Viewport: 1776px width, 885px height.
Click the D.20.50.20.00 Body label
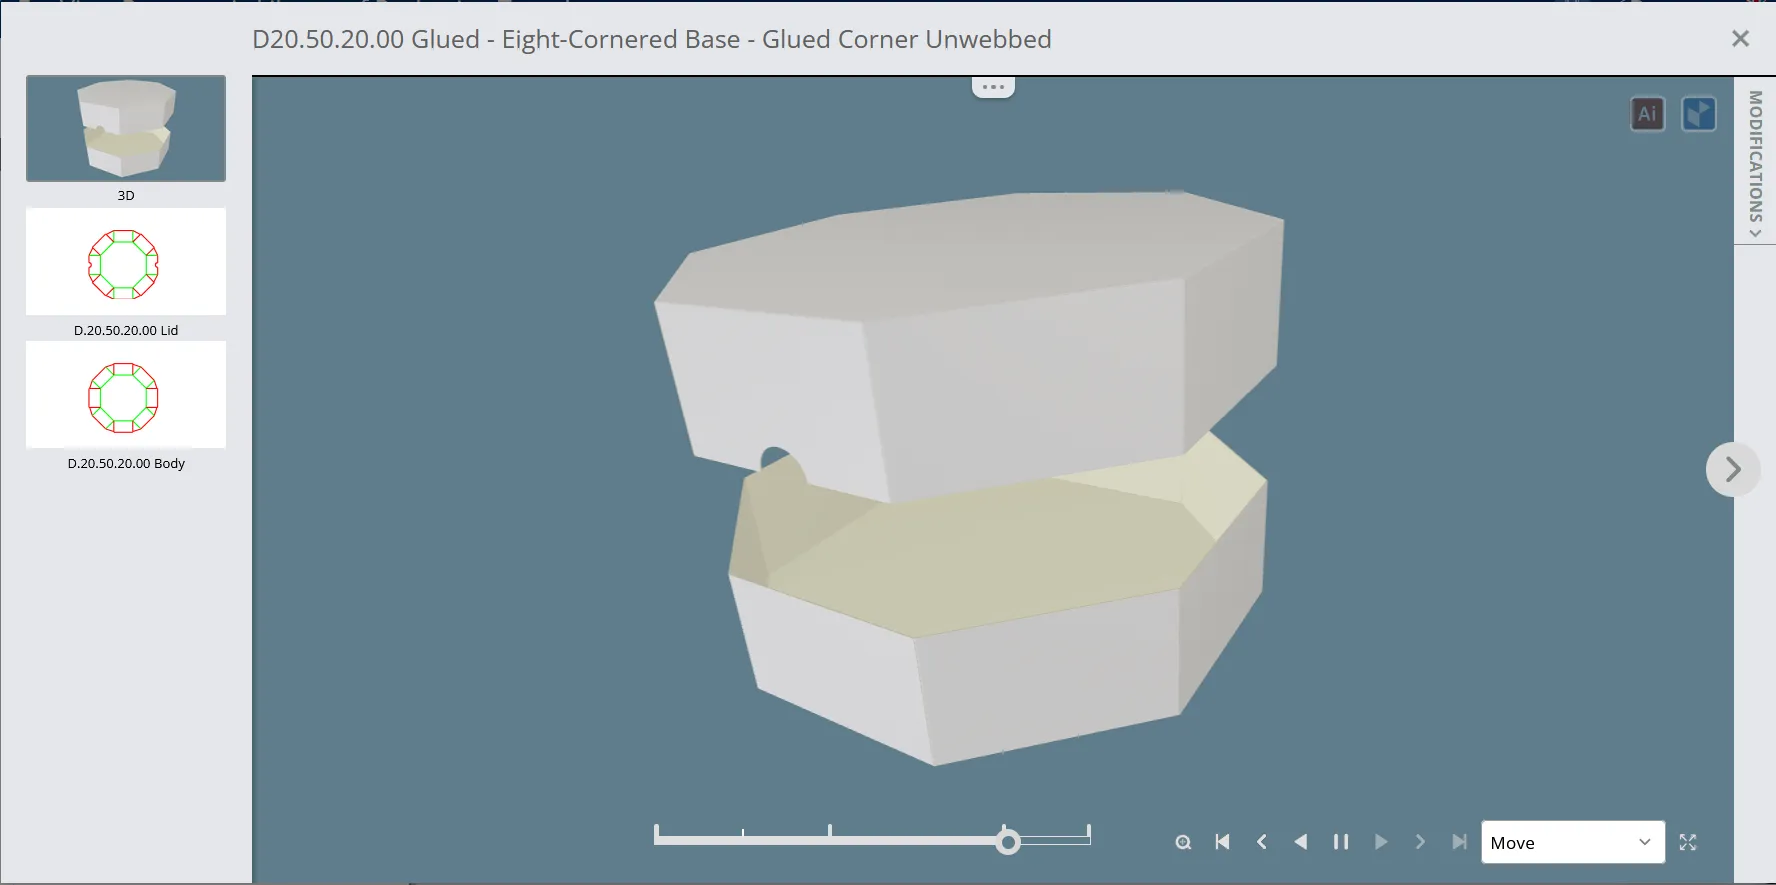126,463
